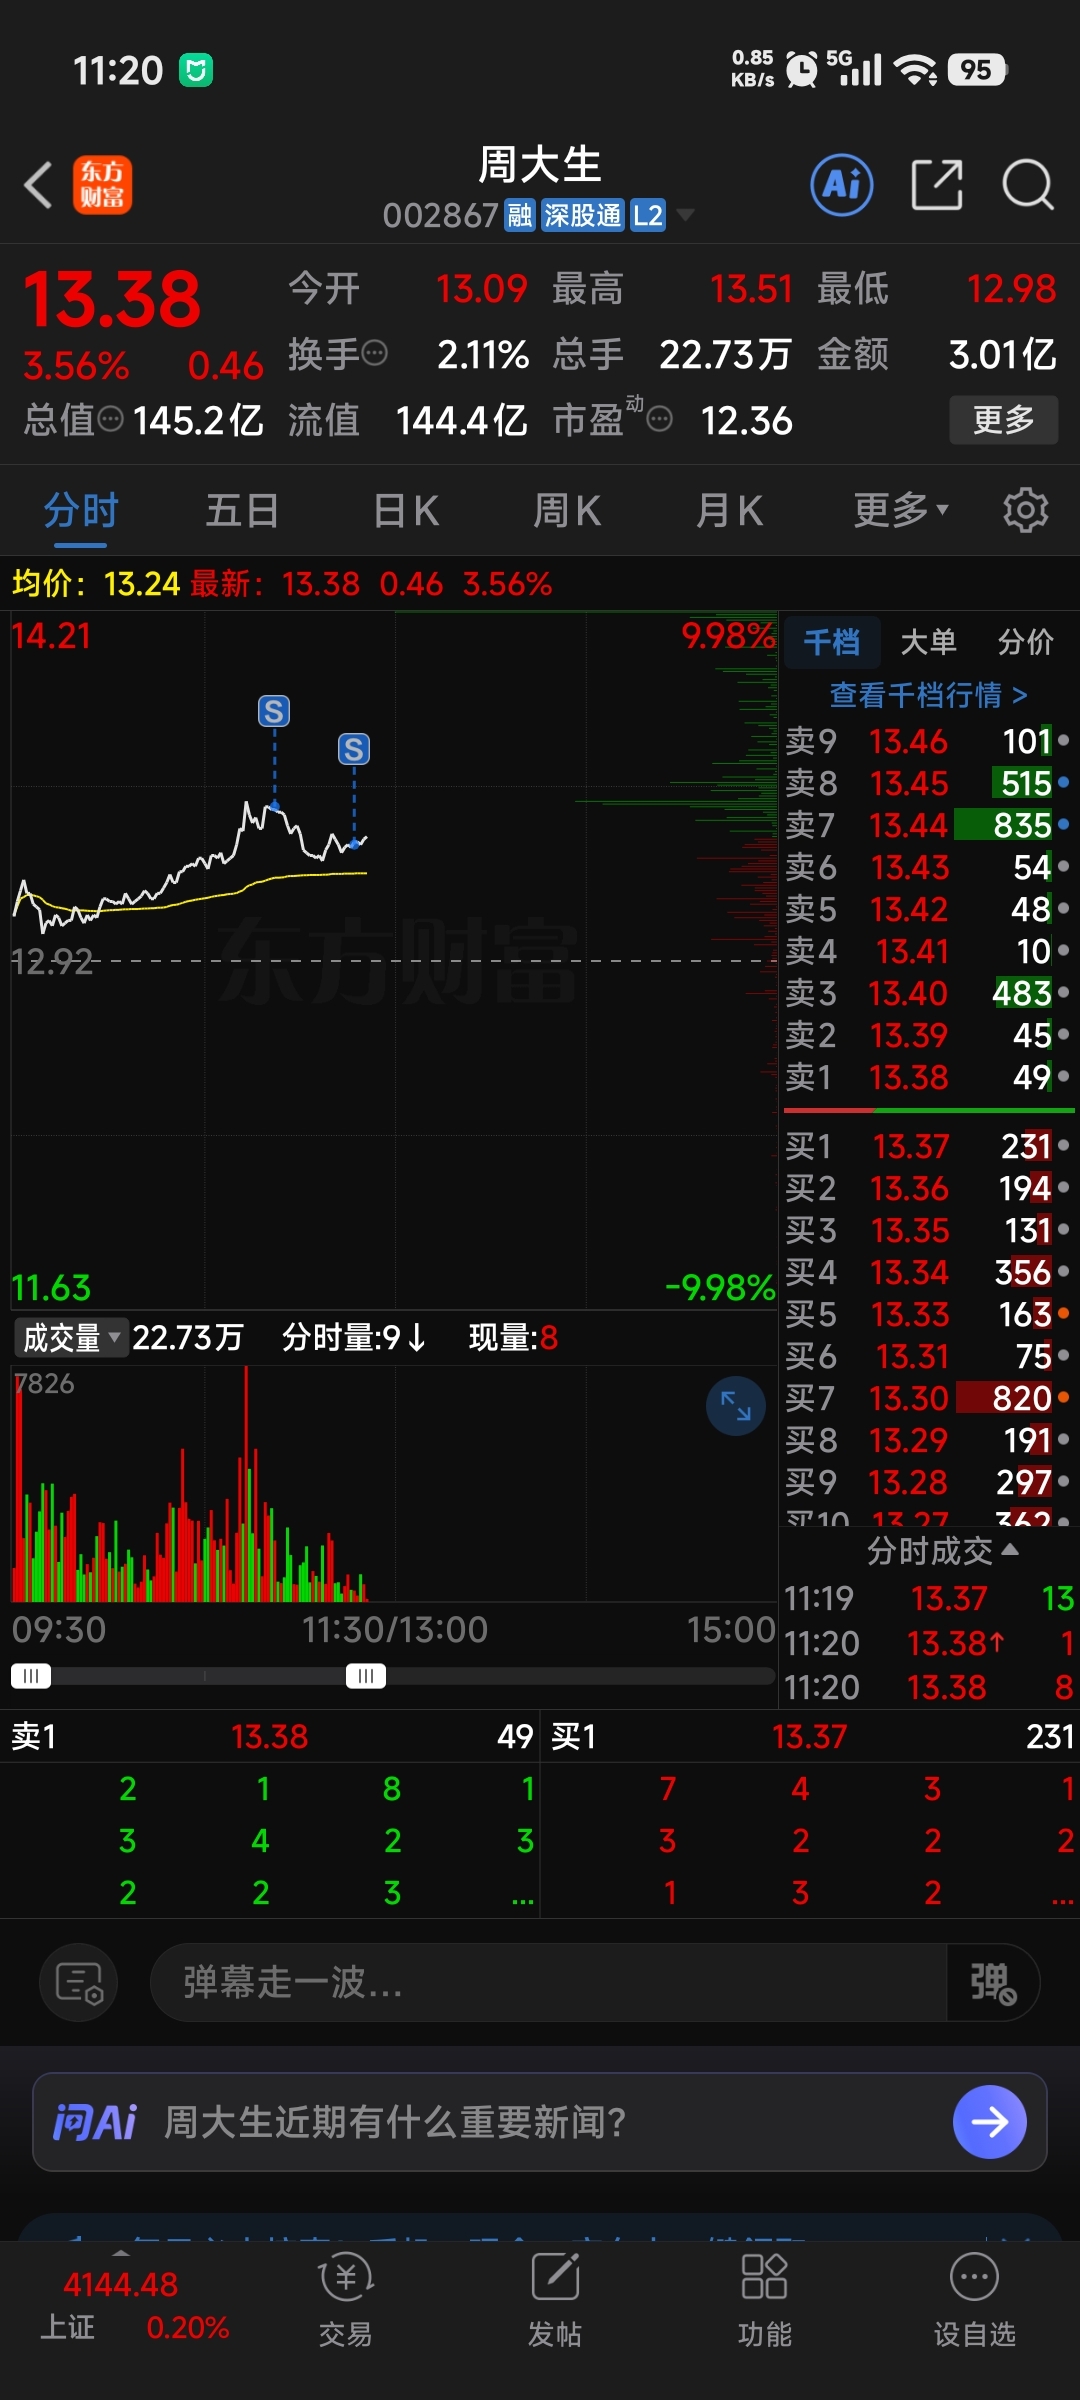Expand the chart with fullscreen arrows icon

point(736,1406)
